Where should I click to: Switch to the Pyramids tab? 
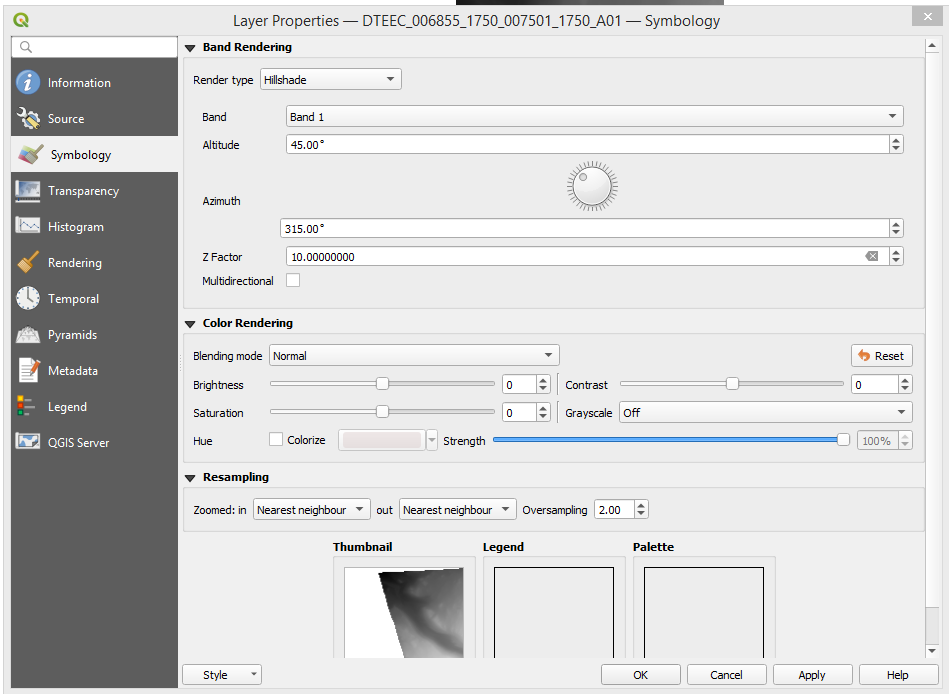pyautogui.click(x=94, y=335)
